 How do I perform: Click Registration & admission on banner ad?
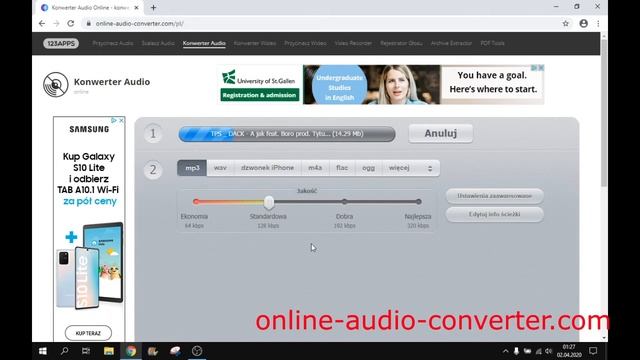click(259, 95)
